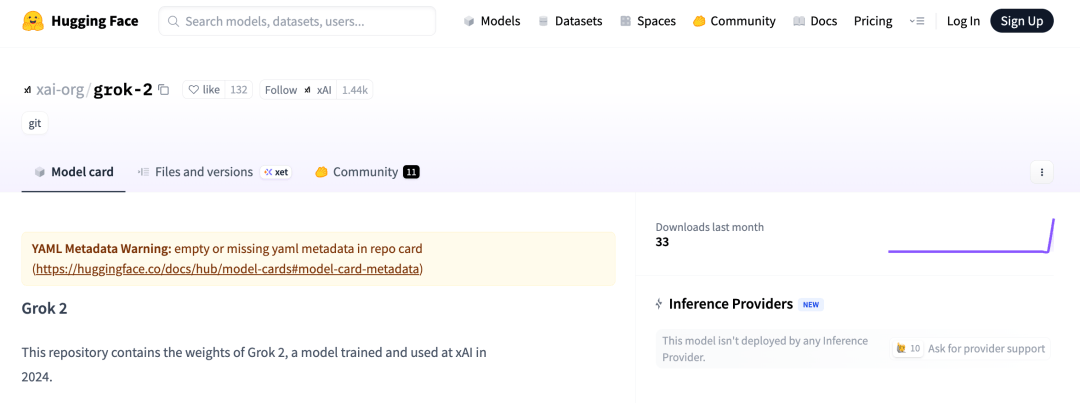Click the Downloads last month chart line

971,236
